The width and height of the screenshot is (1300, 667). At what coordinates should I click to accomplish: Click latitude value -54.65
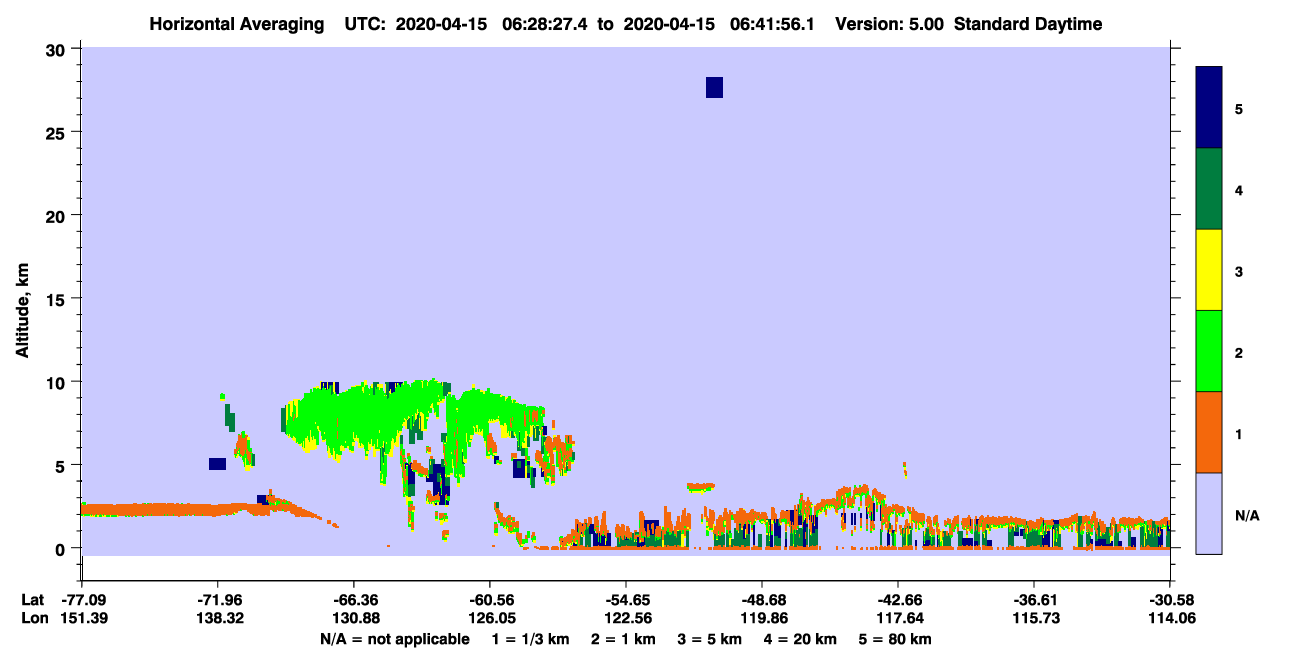tap(626, 600)
